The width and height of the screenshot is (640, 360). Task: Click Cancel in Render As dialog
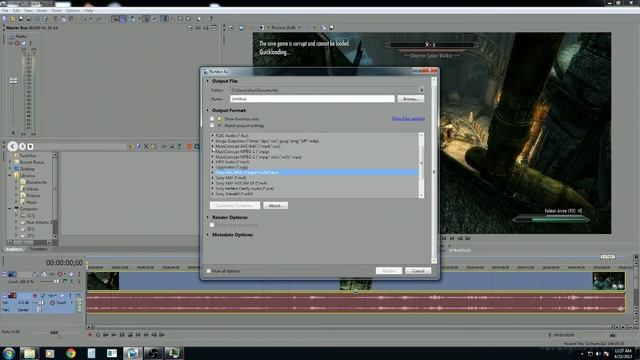coord(418,271)
